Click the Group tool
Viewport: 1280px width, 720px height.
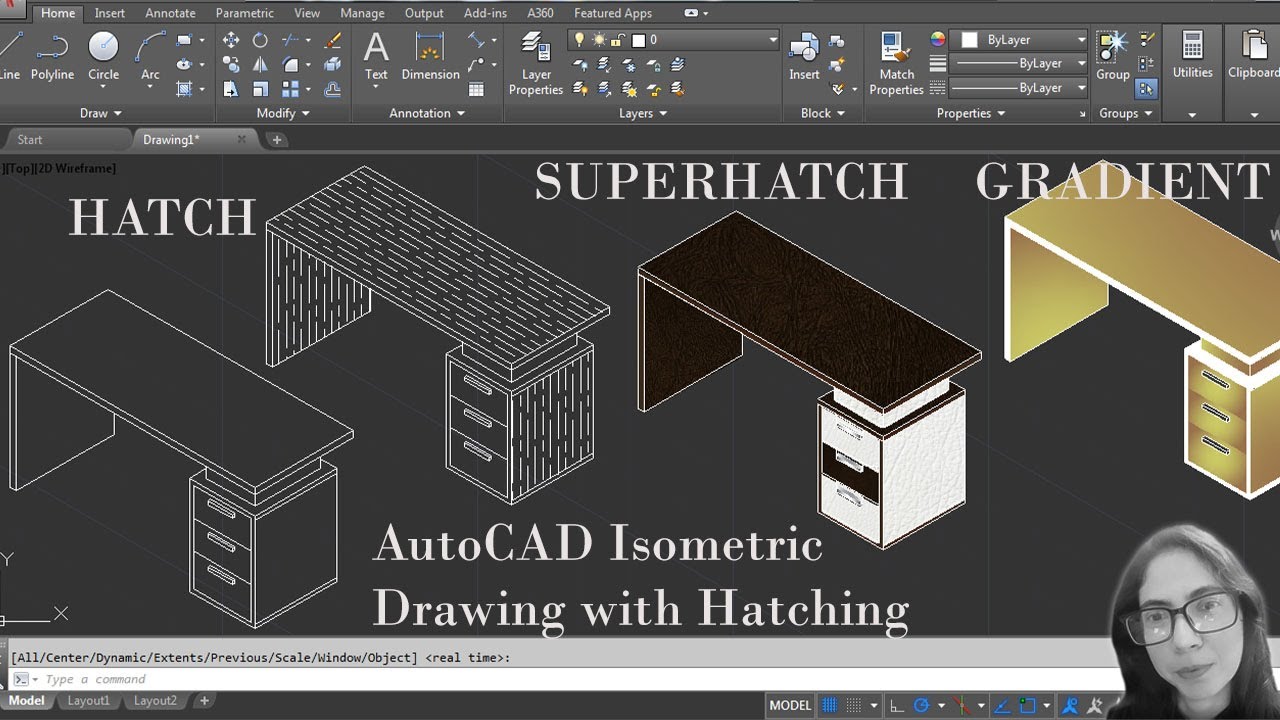click(x=1112, y=57)
